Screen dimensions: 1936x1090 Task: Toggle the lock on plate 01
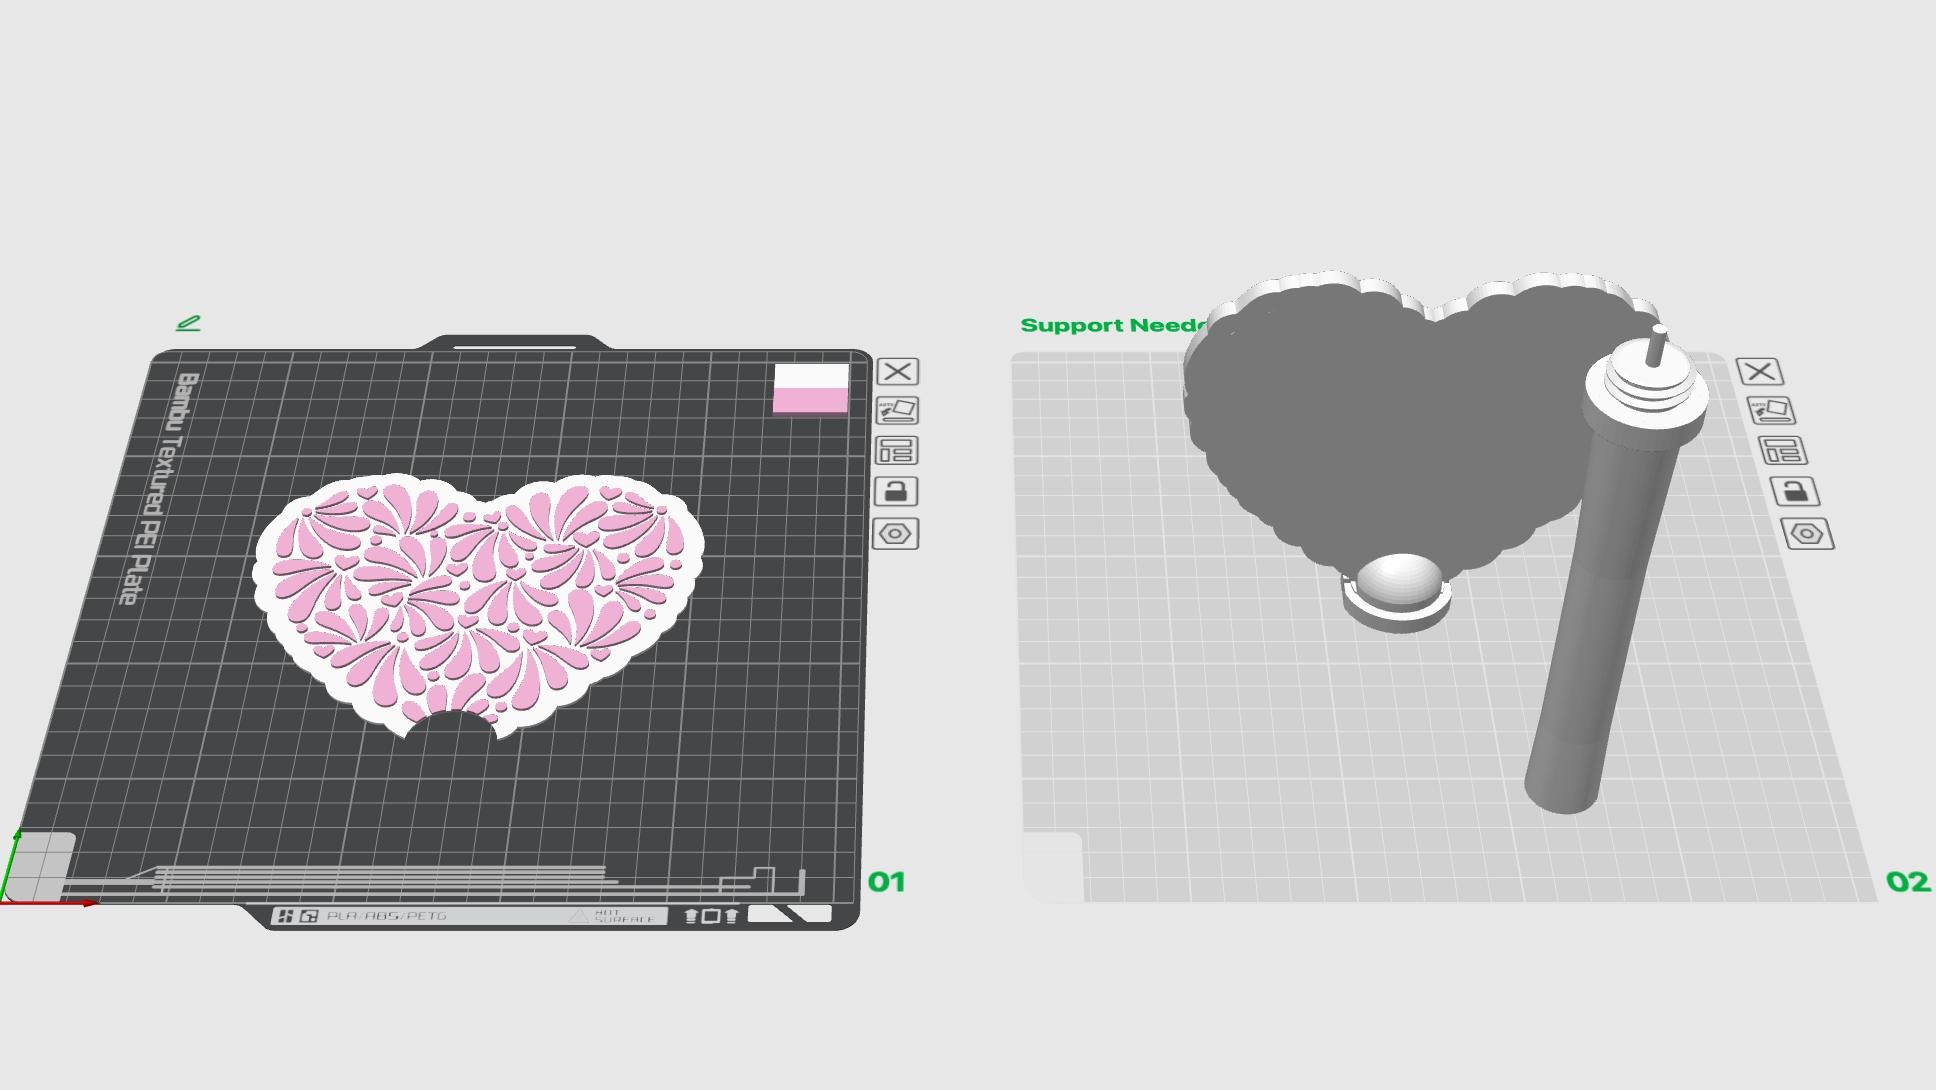click(896, 491)
